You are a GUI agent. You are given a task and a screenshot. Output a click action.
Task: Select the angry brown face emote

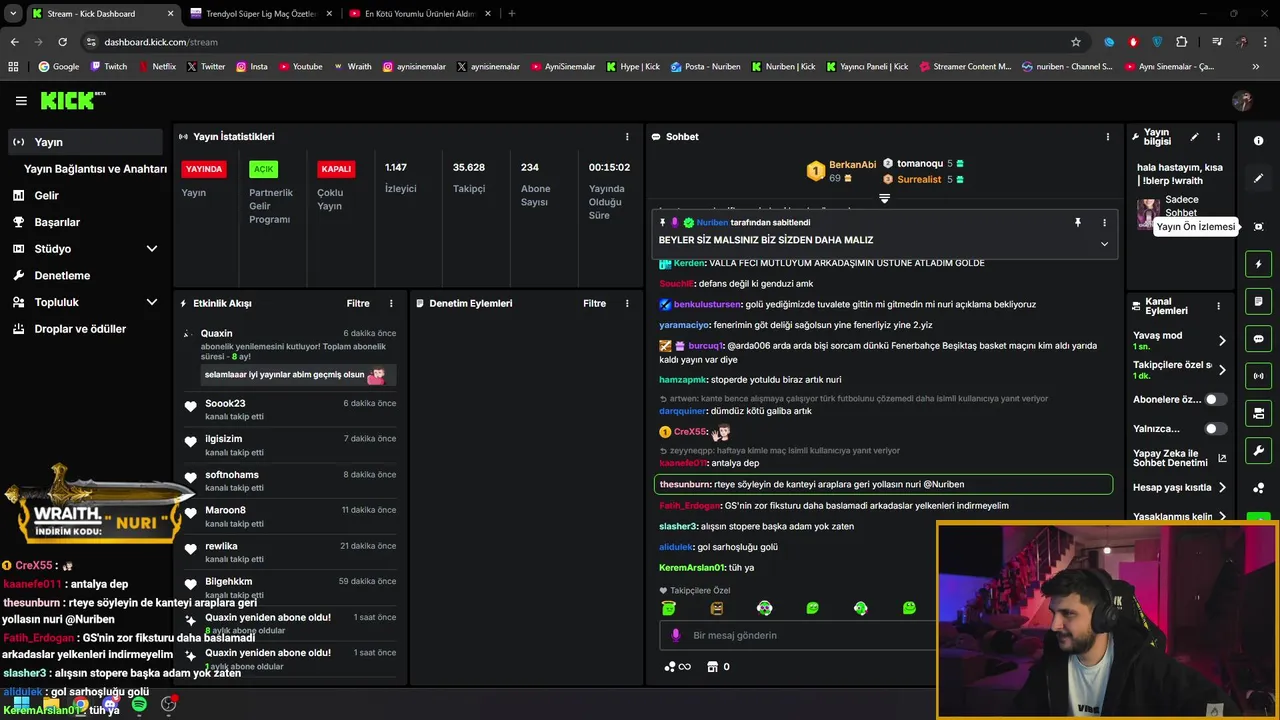(x=717, y=608)
